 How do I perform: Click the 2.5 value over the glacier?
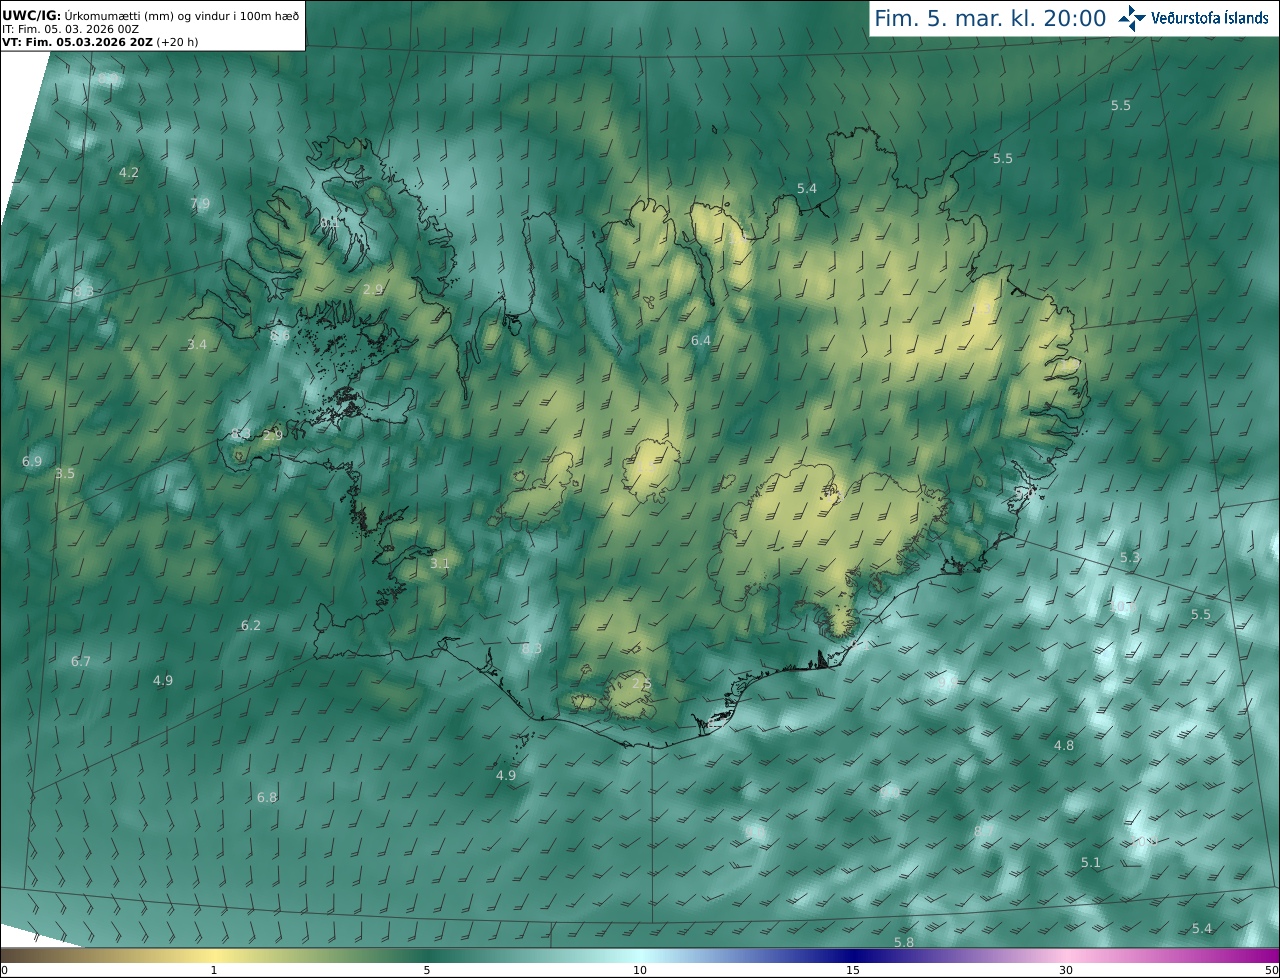[642, 684]
